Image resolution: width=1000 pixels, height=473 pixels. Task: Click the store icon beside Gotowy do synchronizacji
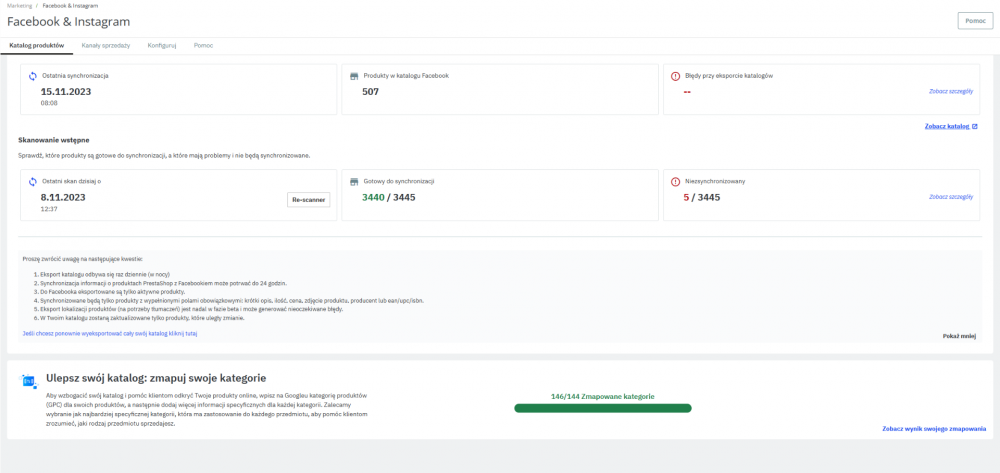[355, 182]
